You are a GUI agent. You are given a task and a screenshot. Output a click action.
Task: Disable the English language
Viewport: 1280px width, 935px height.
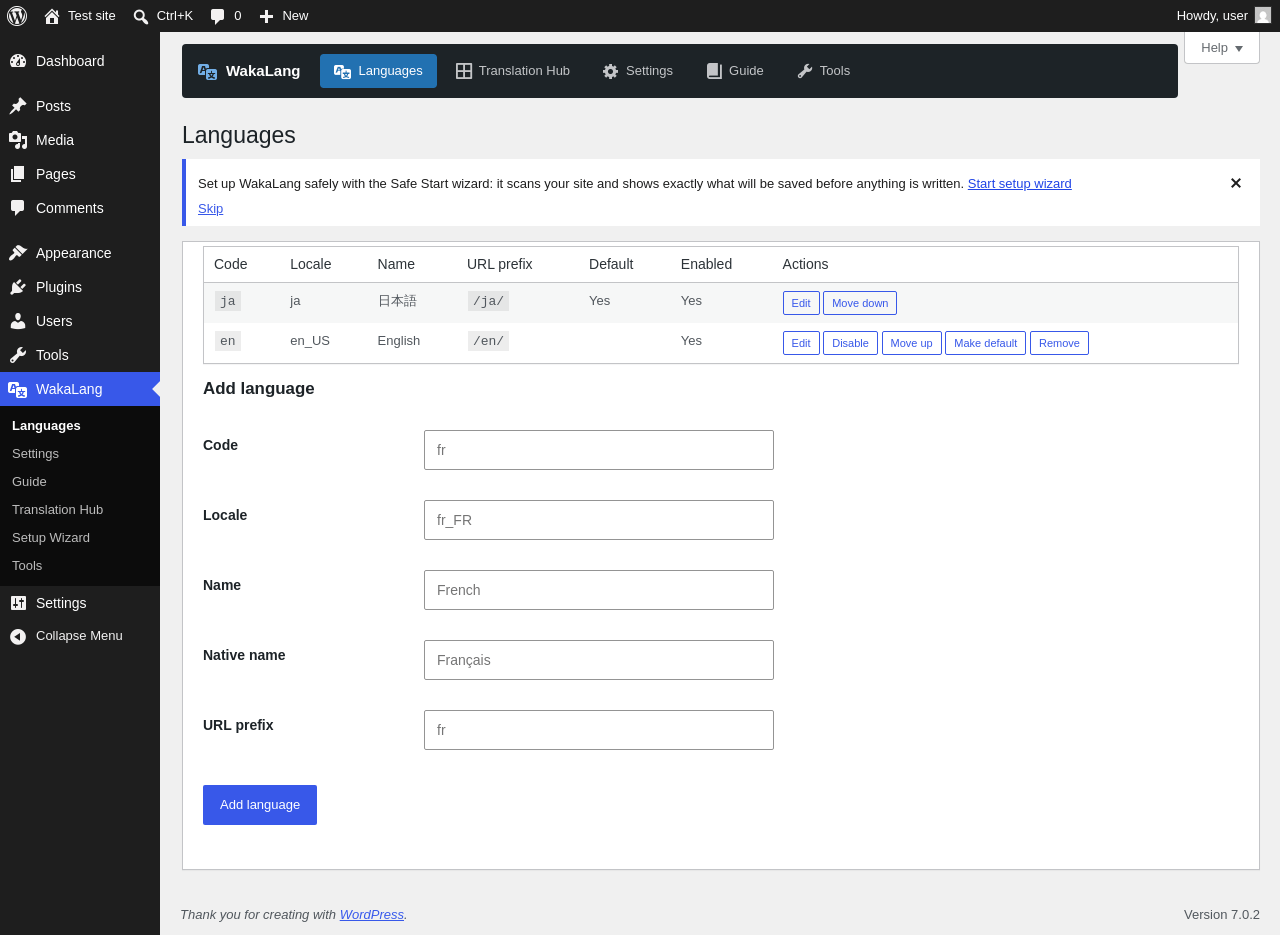point(850,343)
